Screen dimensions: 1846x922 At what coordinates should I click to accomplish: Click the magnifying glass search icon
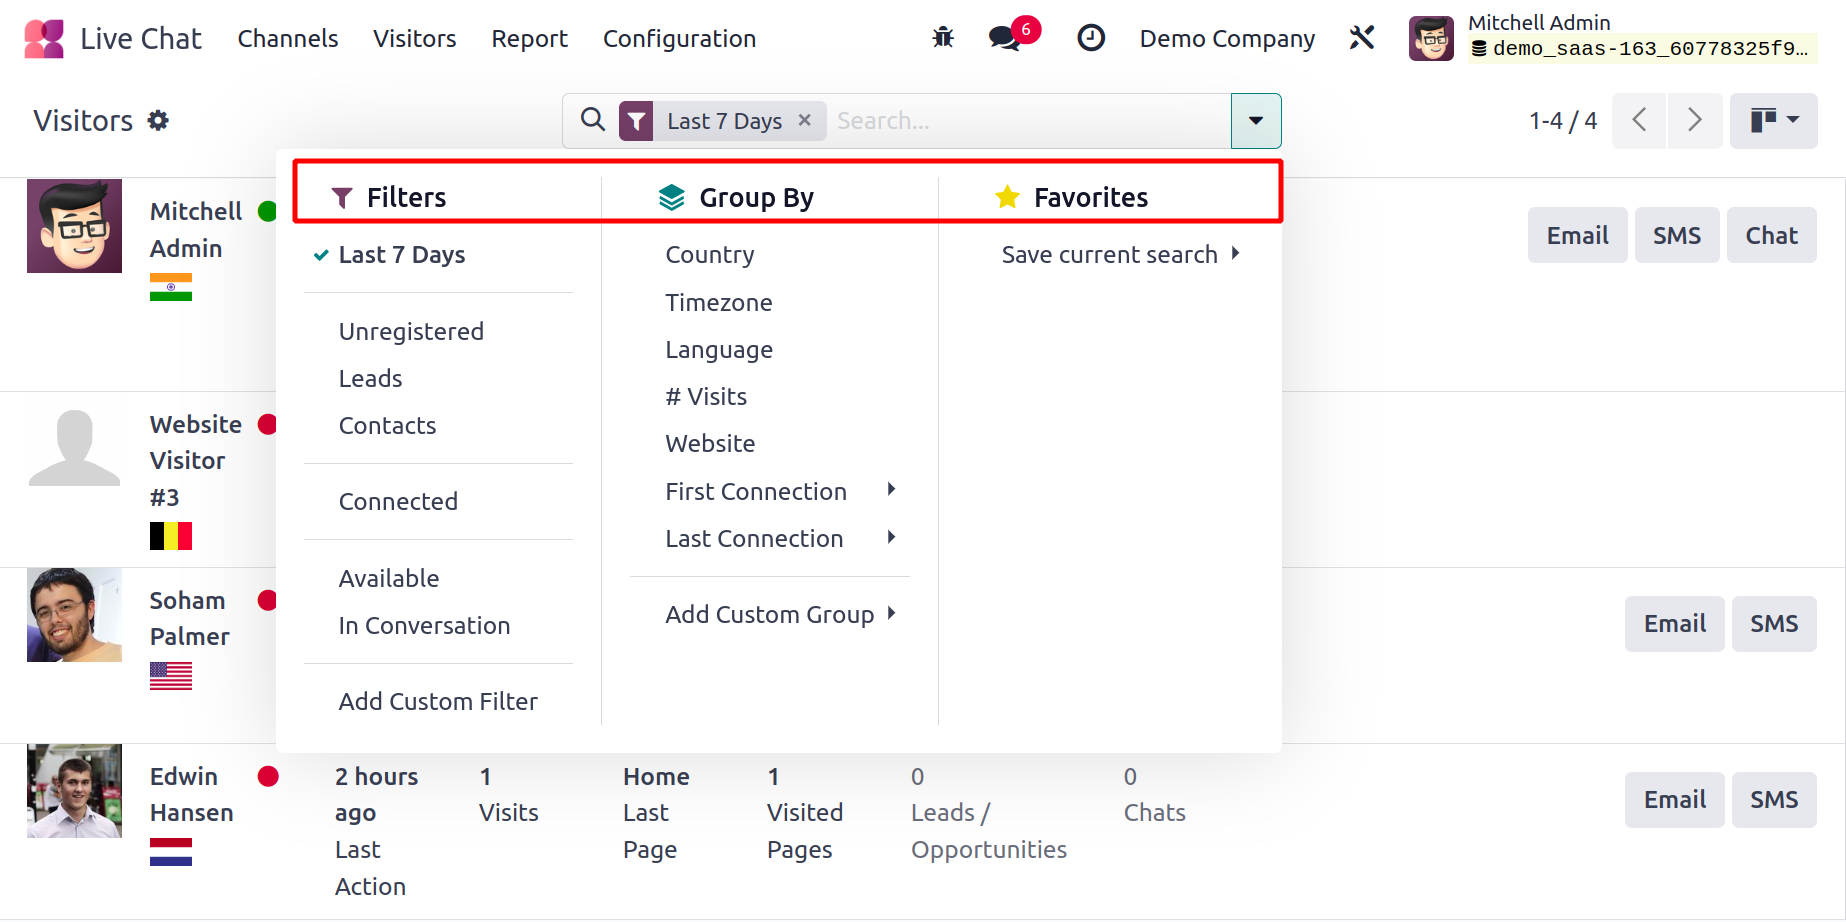tap(593, 120)
